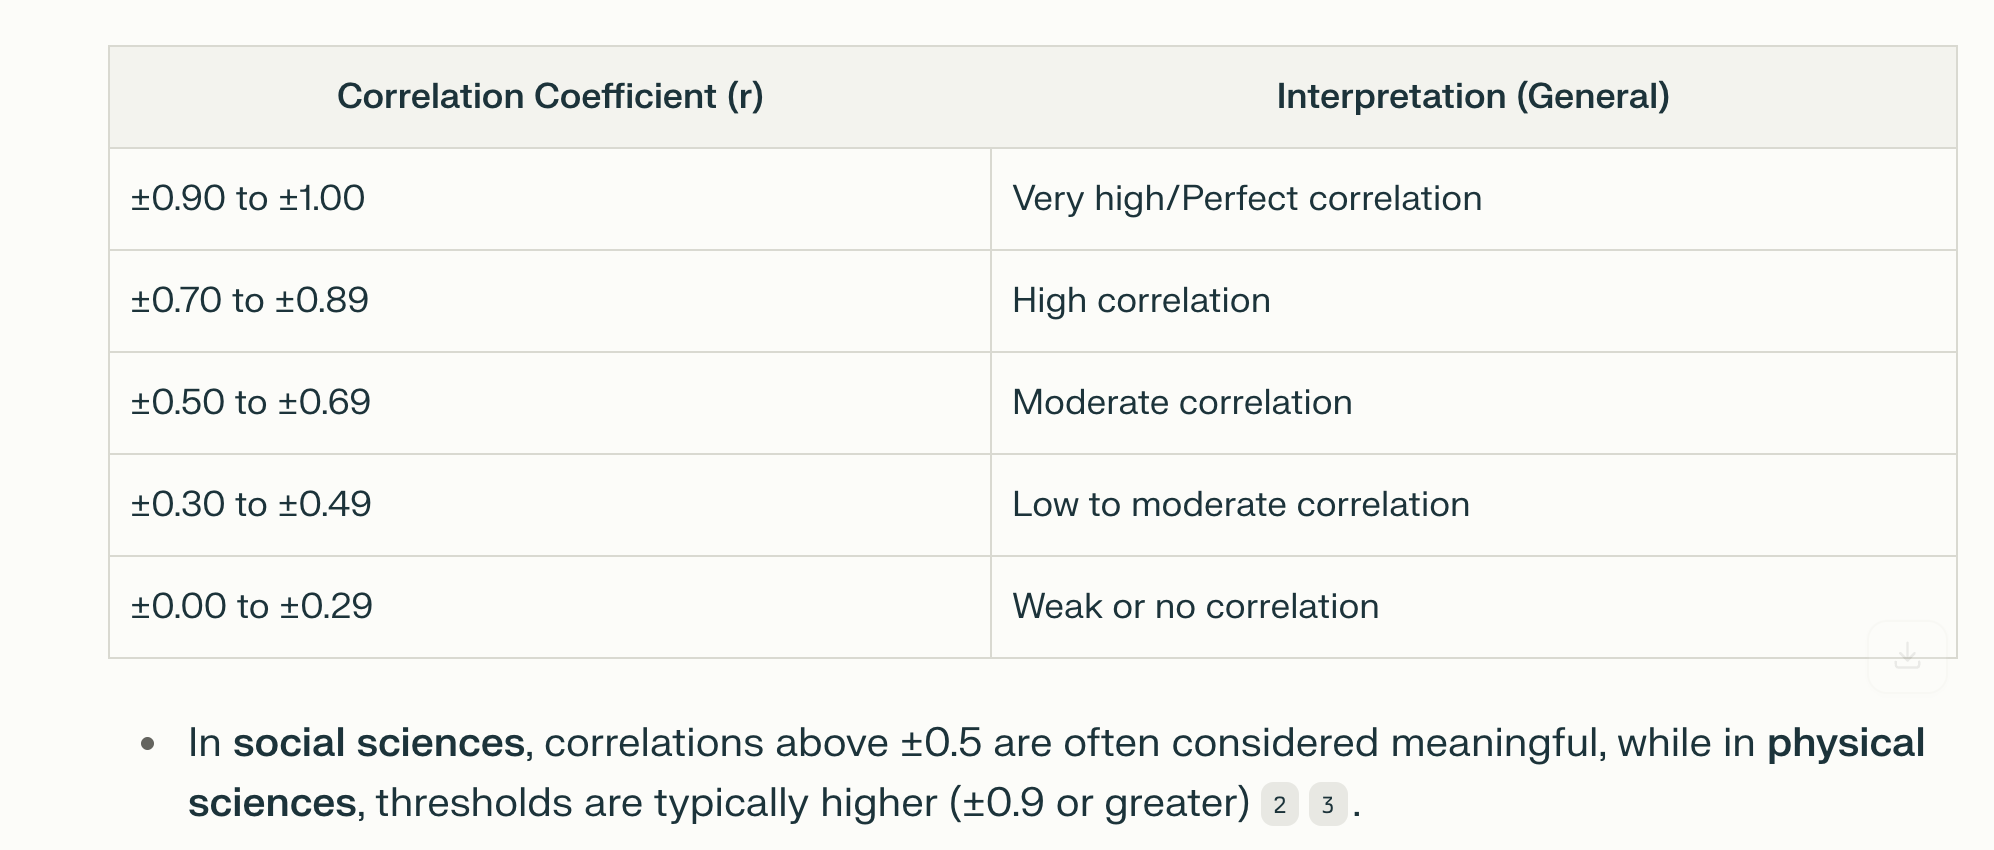This screenshot has height=850, width=1994.
Task: Click the table download icon
Action: click(1907, 657)
